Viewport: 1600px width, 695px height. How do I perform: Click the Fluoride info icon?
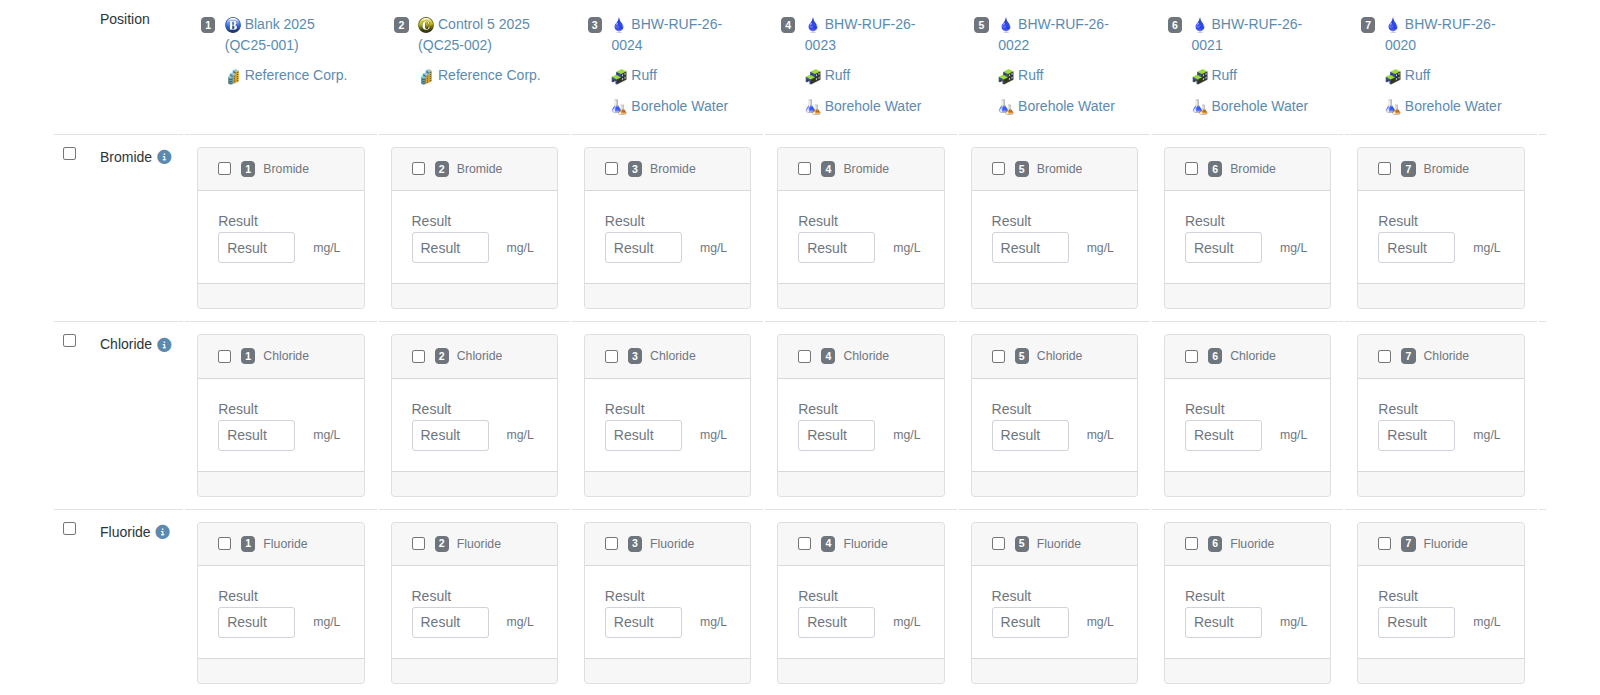162,532
